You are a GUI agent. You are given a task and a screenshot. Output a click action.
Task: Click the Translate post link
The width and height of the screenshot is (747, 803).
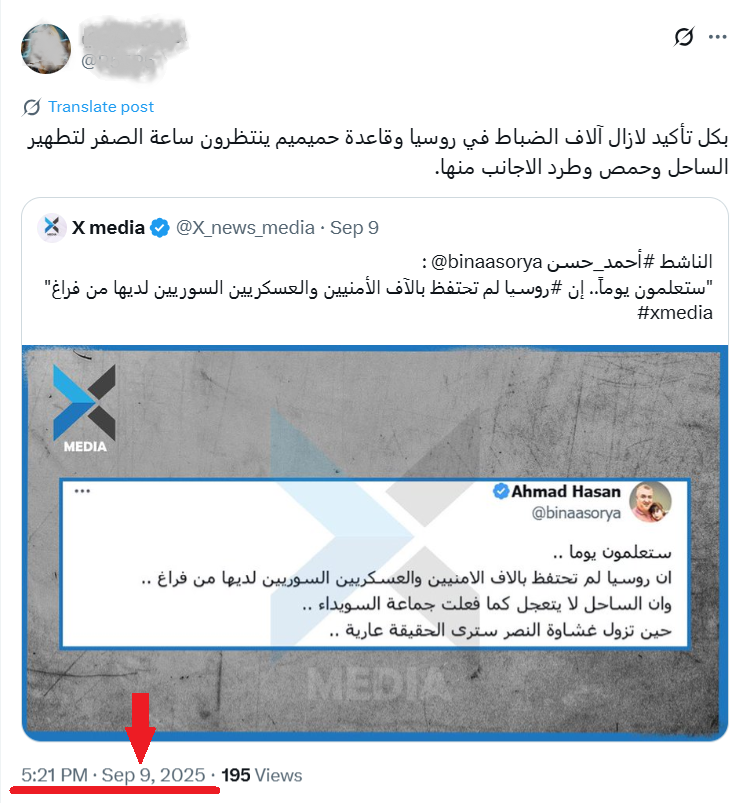click(x=101, y=107)
